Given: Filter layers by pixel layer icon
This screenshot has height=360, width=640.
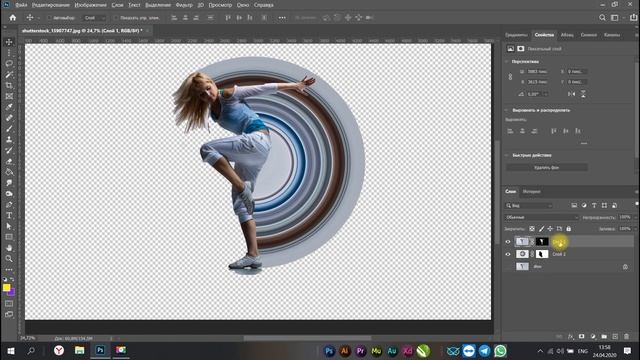Looking at the screenshot, I should [x=574, y=205].
